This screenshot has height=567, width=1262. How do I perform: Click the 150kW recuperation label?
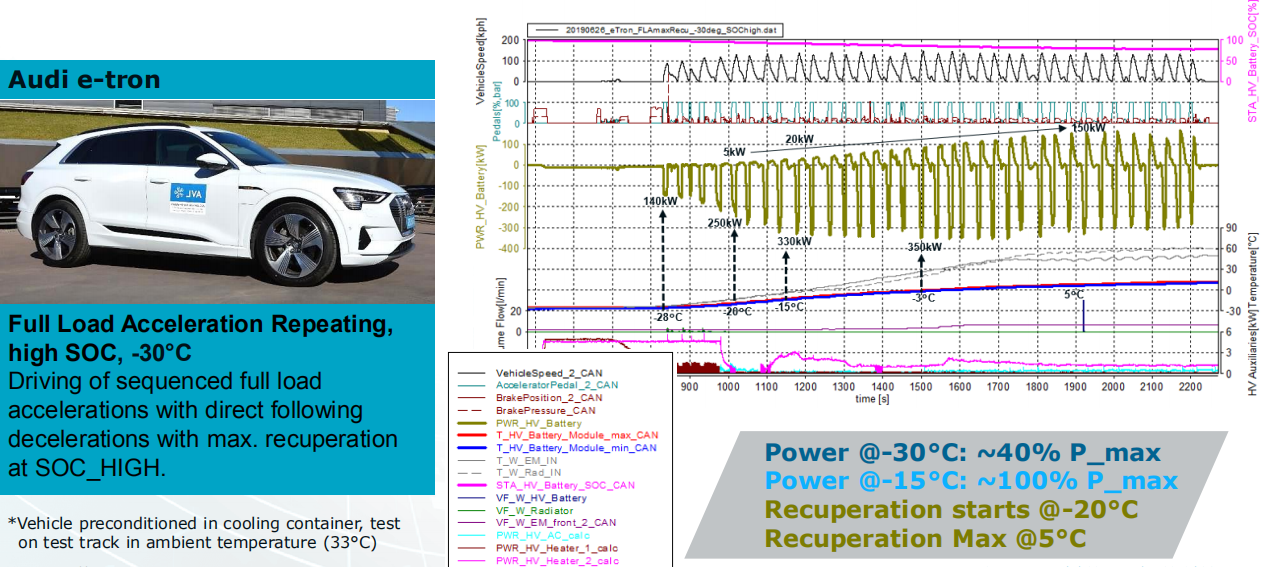click(1088, 128)
